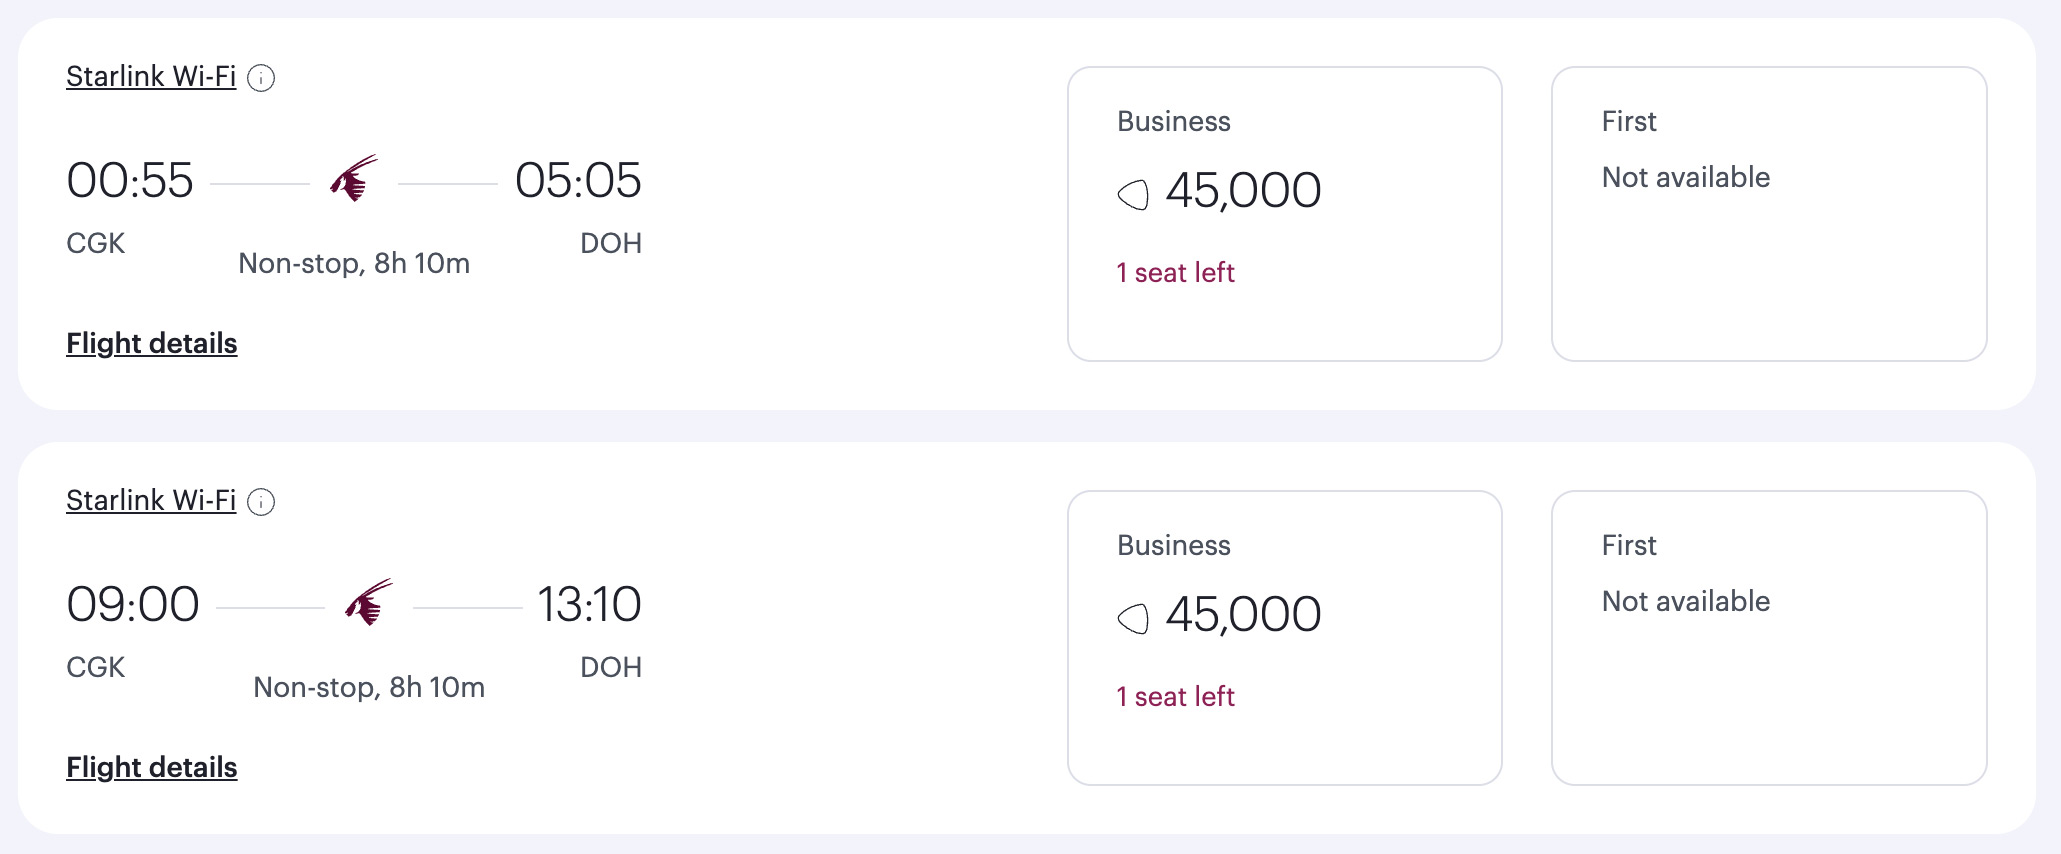Expand Flight details for the 09:00 departure
2061x854 pixels.
[152, 767]
